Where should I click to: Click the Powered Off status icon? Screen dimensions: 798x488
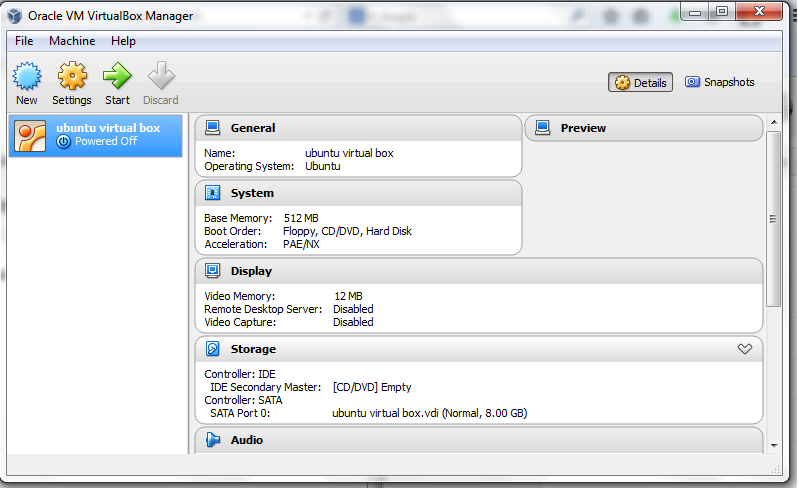[63, 142]
